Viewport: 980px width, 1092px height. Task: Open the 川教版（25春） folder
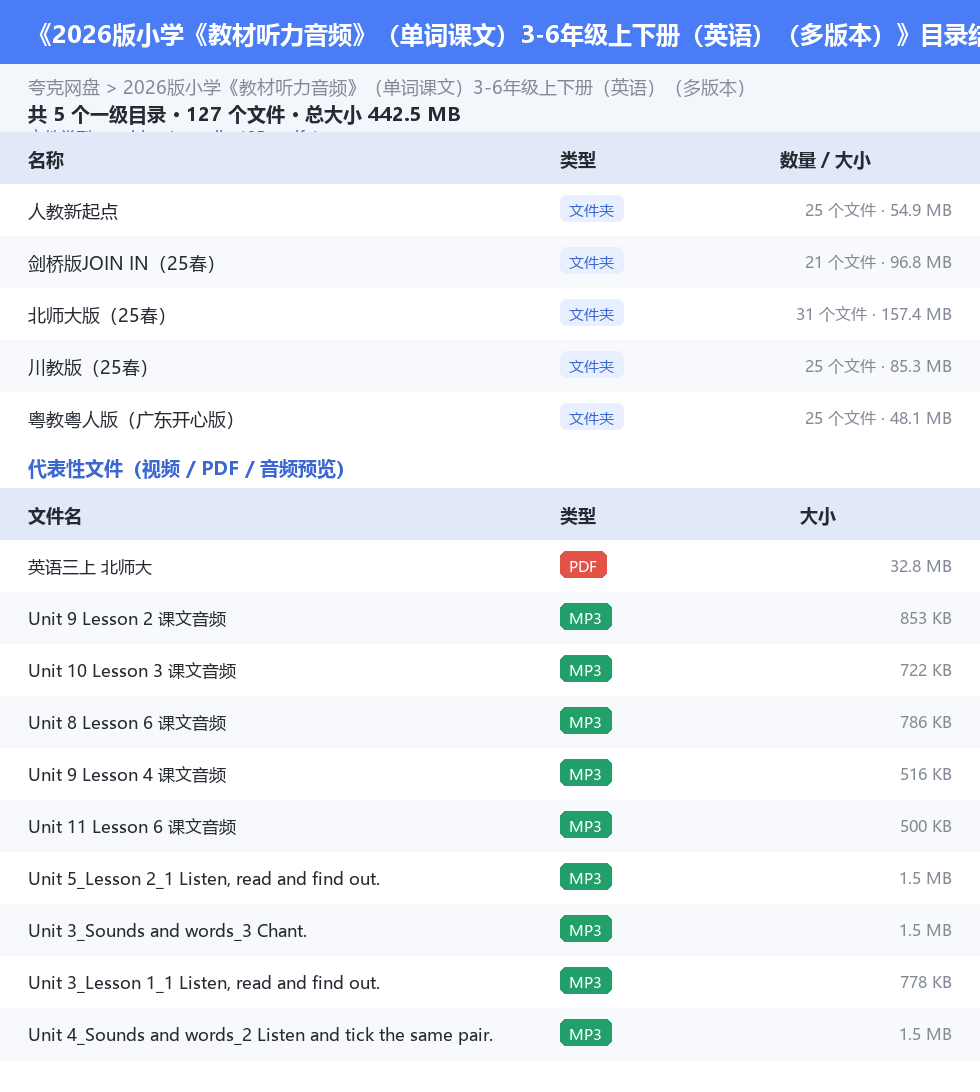pos(490,366)
